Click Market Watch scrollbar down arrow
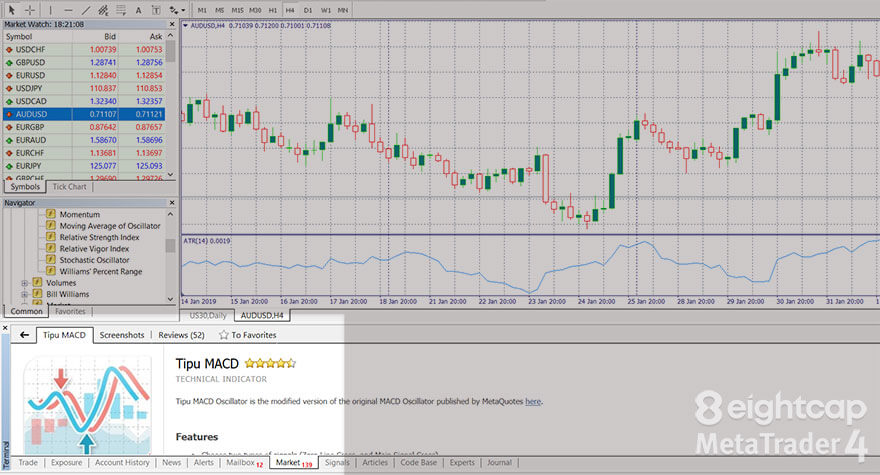This screenshot has width=880, height=475. pos(171,175)
